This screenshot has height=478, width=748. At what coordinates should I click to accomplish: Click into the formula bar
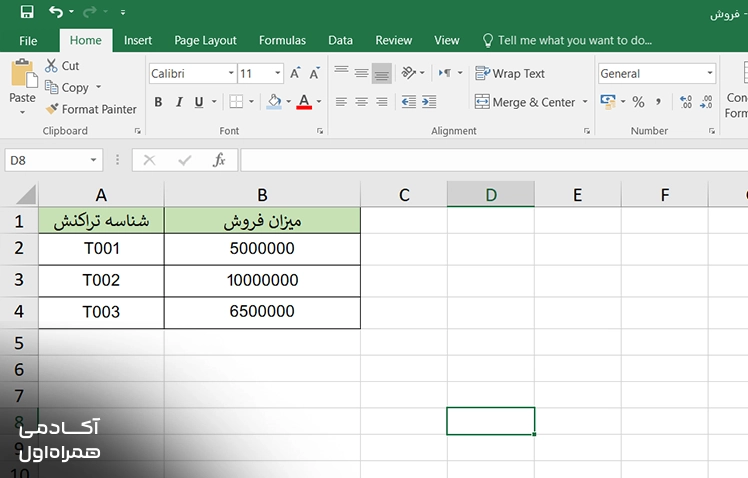pos(494,160)
